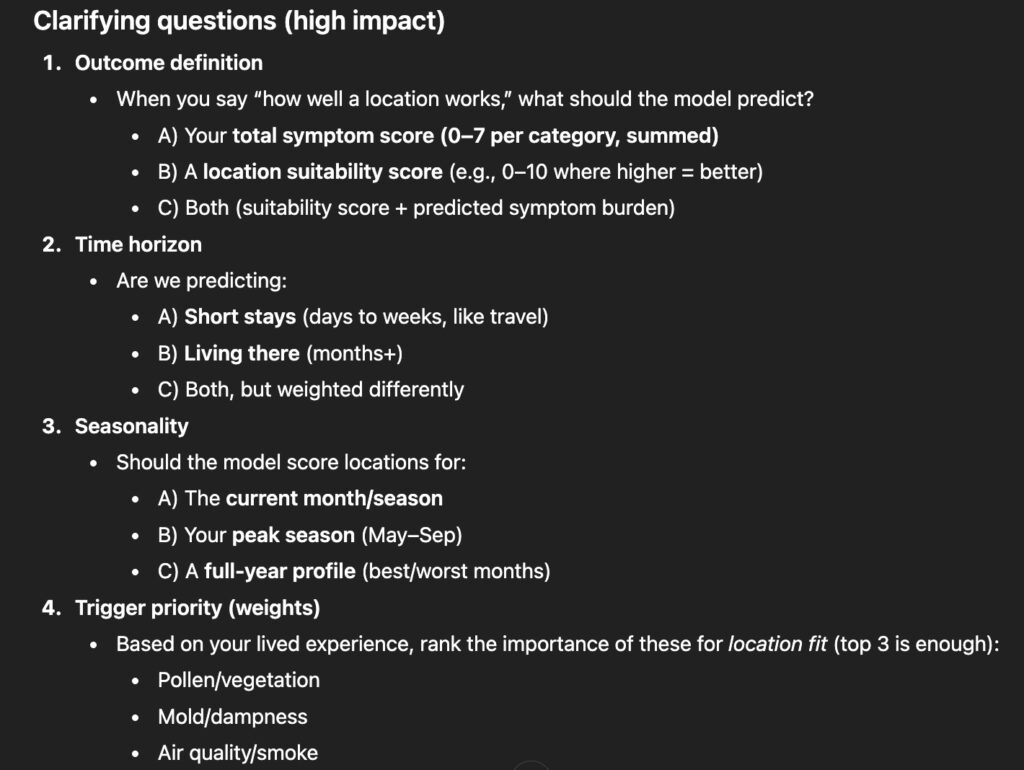Image resolution: width=1024 pixels, height=770 pixels.
Task: Click the "Pollen/vegetation" bullet item
Action: pos(238,680)
